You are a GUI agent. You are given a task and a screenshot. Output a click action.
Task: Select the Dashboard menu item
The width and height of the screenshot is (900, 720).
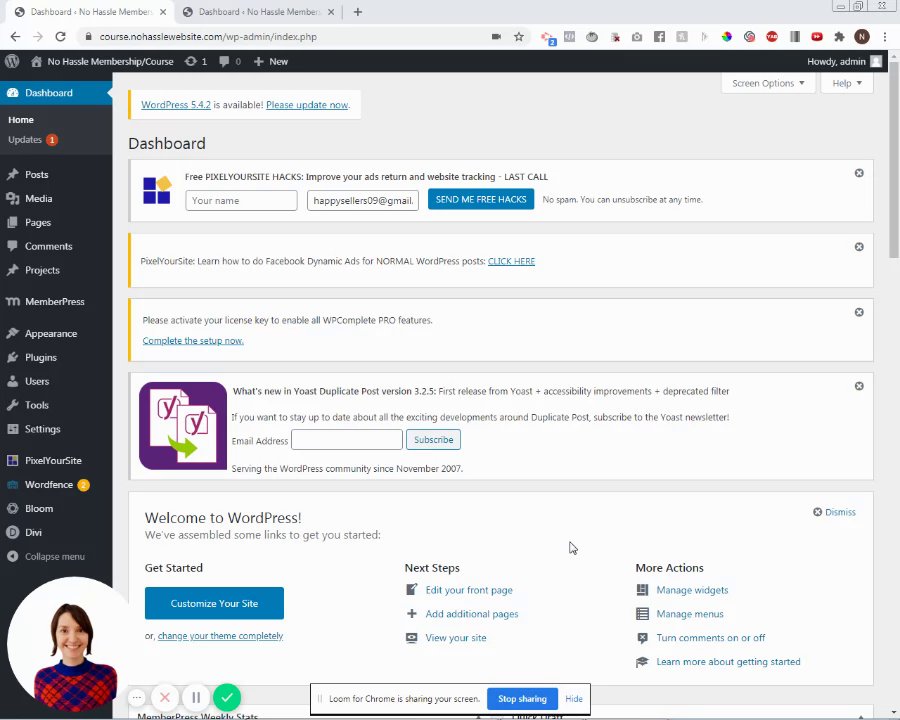[x=56, y=93]
